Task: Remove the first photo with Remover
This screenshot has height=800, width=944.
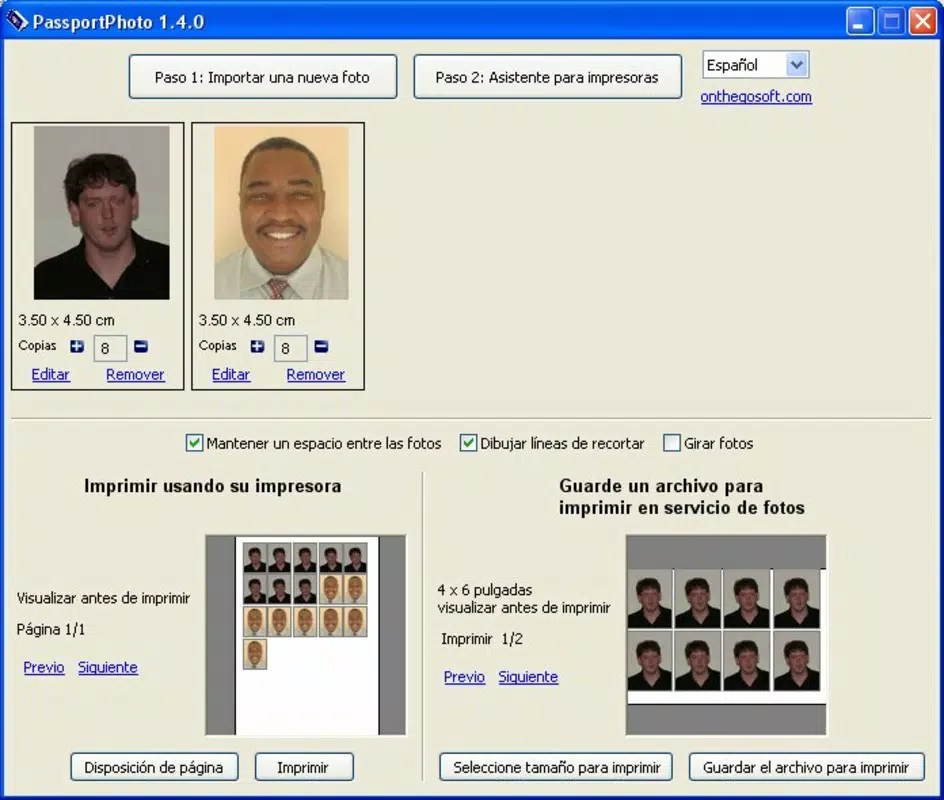Action: (135, 374)
